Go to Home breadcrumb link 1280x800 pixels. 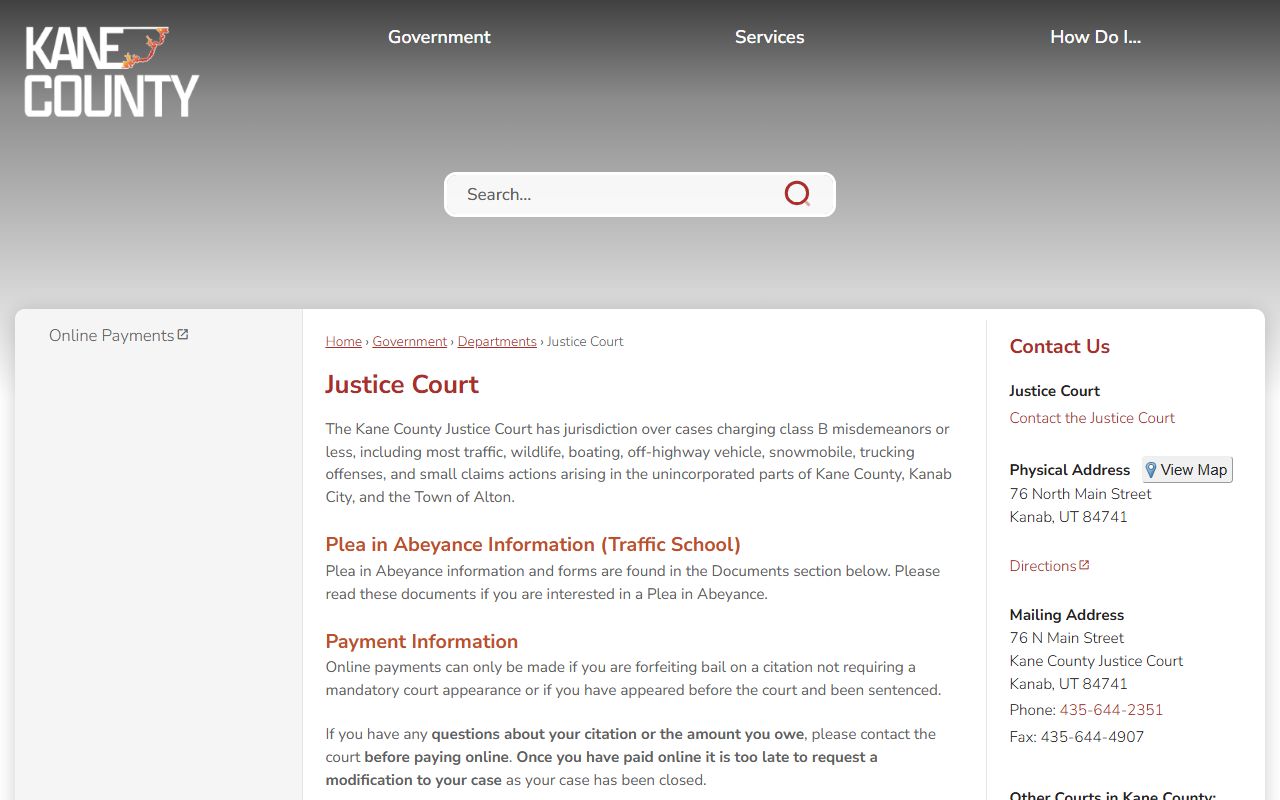(343, 341)
